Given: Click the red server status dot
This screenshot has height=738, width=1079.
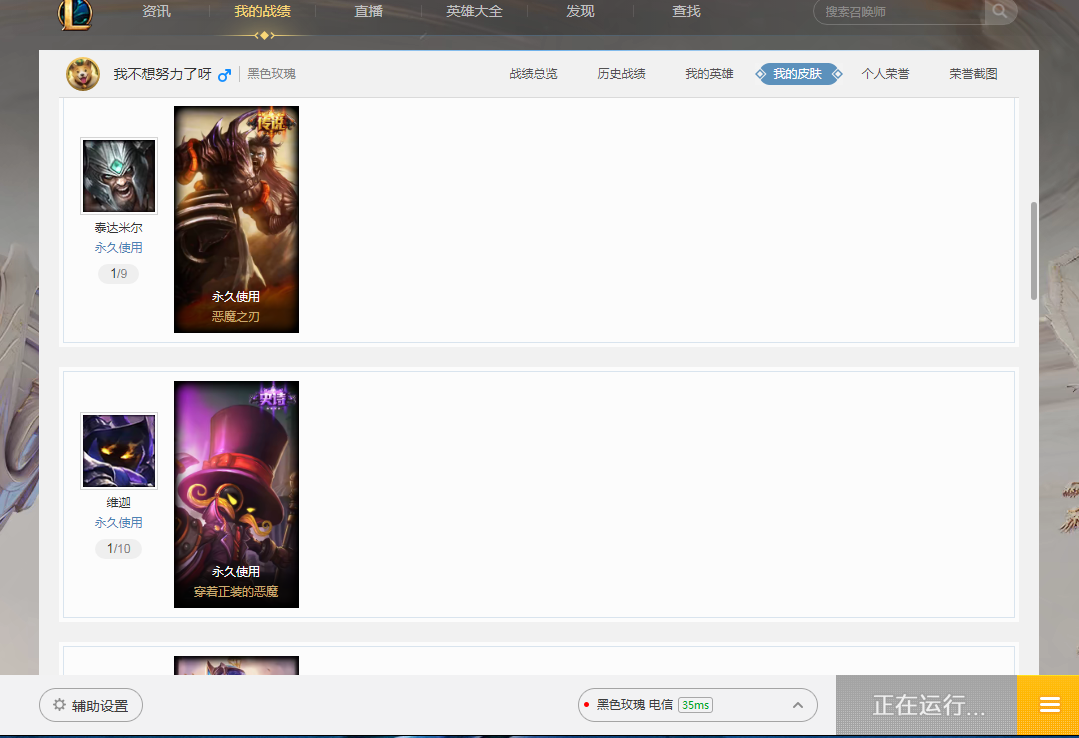Looking at the screenshot, I should [x=587, y=704].
